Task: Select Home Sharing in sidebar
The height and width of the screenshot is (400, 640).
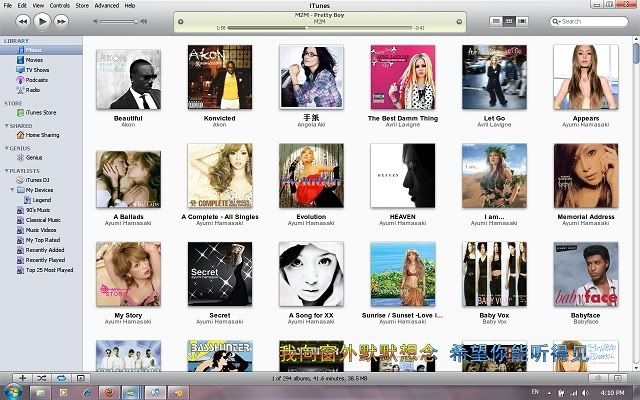Action: click(42, 134)
